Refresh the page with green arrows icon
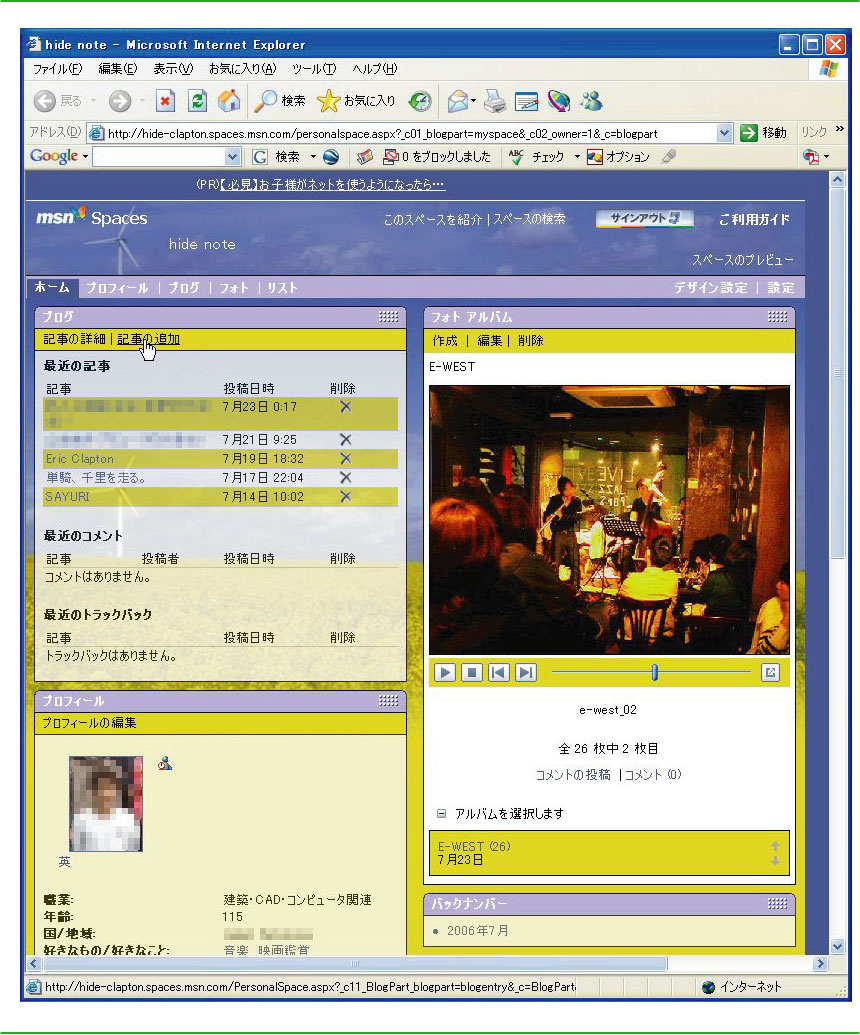This screenshot has height=1035, width=860. point(197,101)
